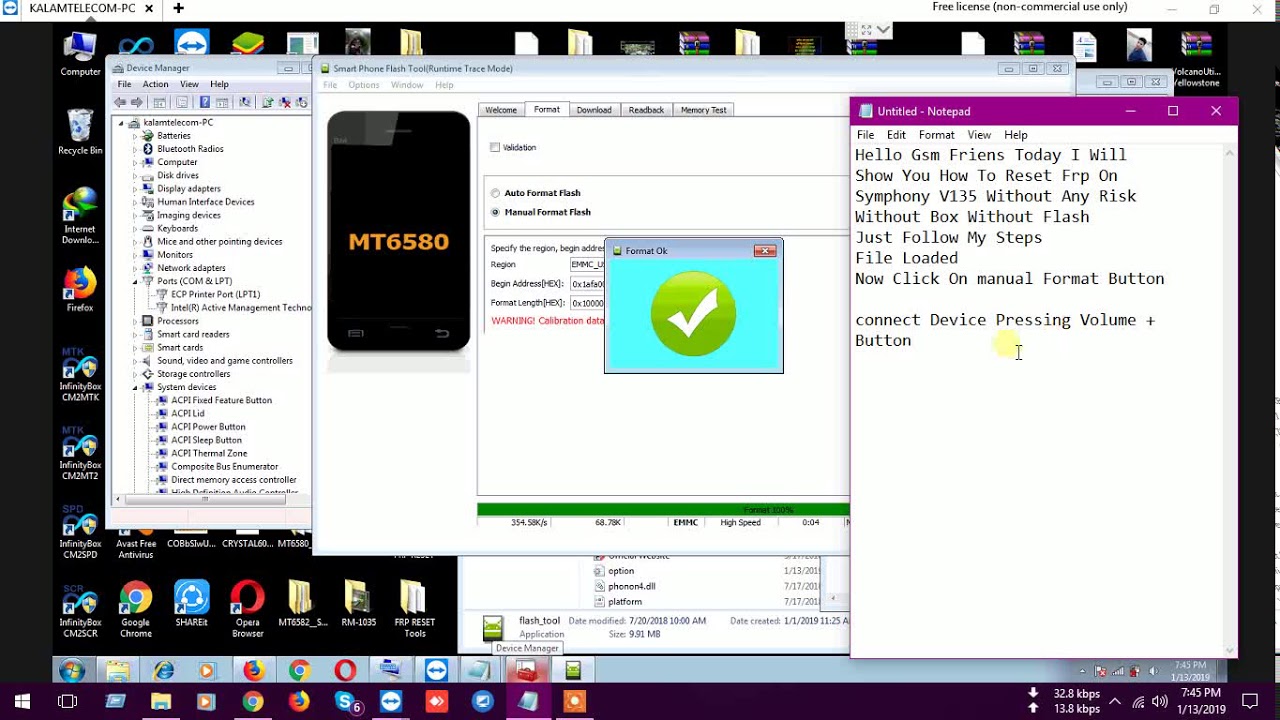Click the green Format Ok checkmark
Image resolution: width=1280 pixels, height=720 pixels.
[693, 315]
